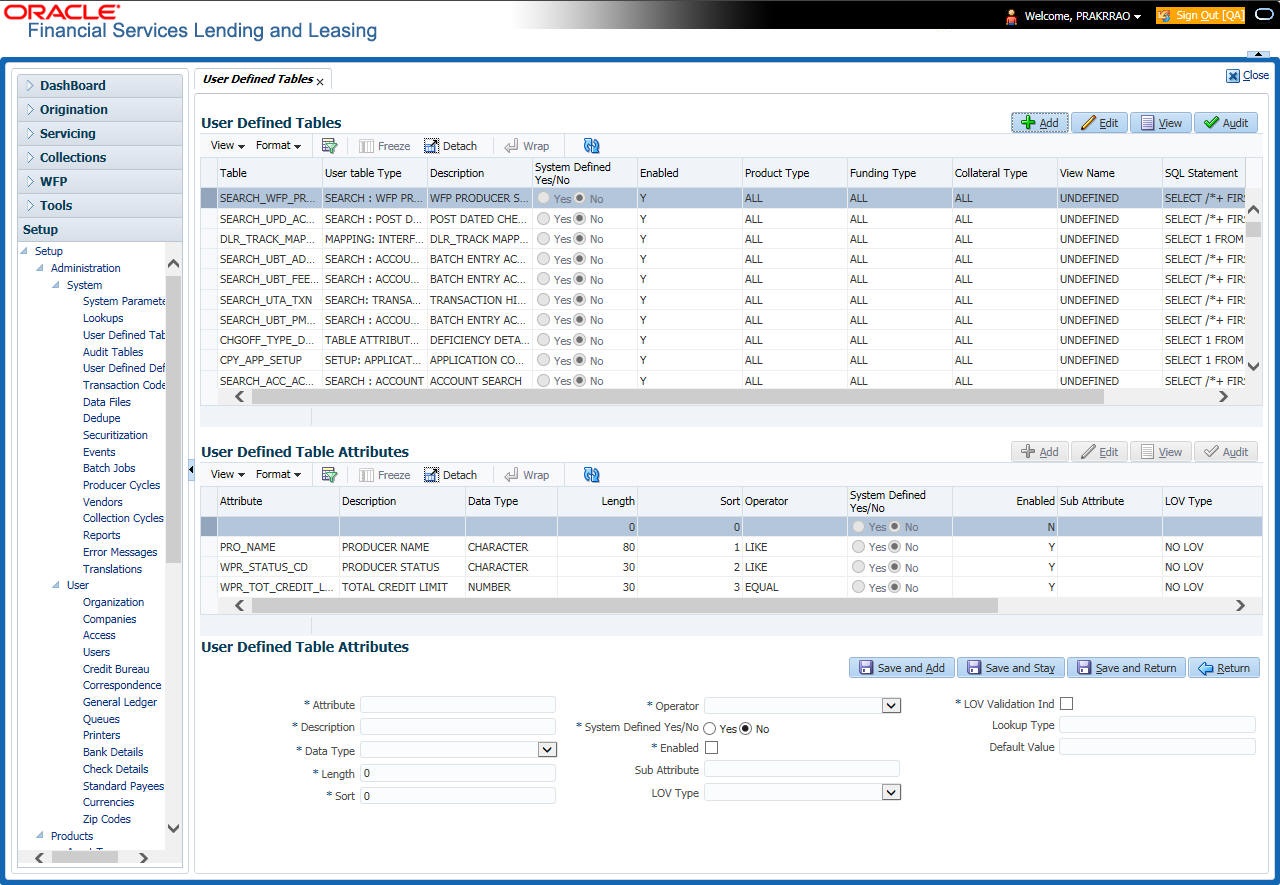Select Yes radio for System Defined in form
The height and width of the screenshot is (885, 1280).
(x=710, y=729)
